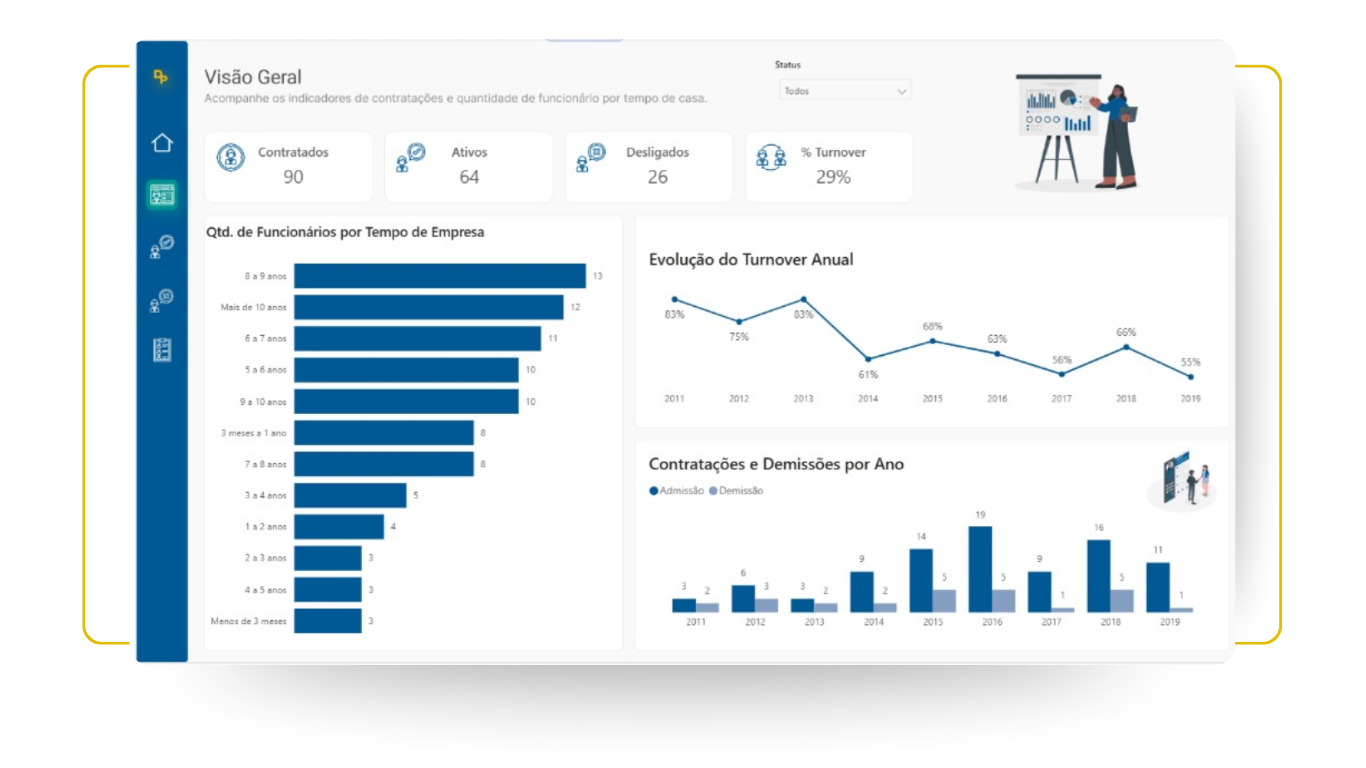The image size is (1366, 768).
Task: Select the 2016 admission bar showing 19
Action: tap(980, 569)
